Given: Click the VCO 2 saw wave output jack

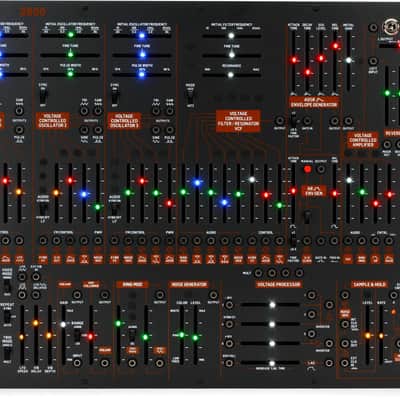Looking at the screenshot, I should (x=98, y=111).
